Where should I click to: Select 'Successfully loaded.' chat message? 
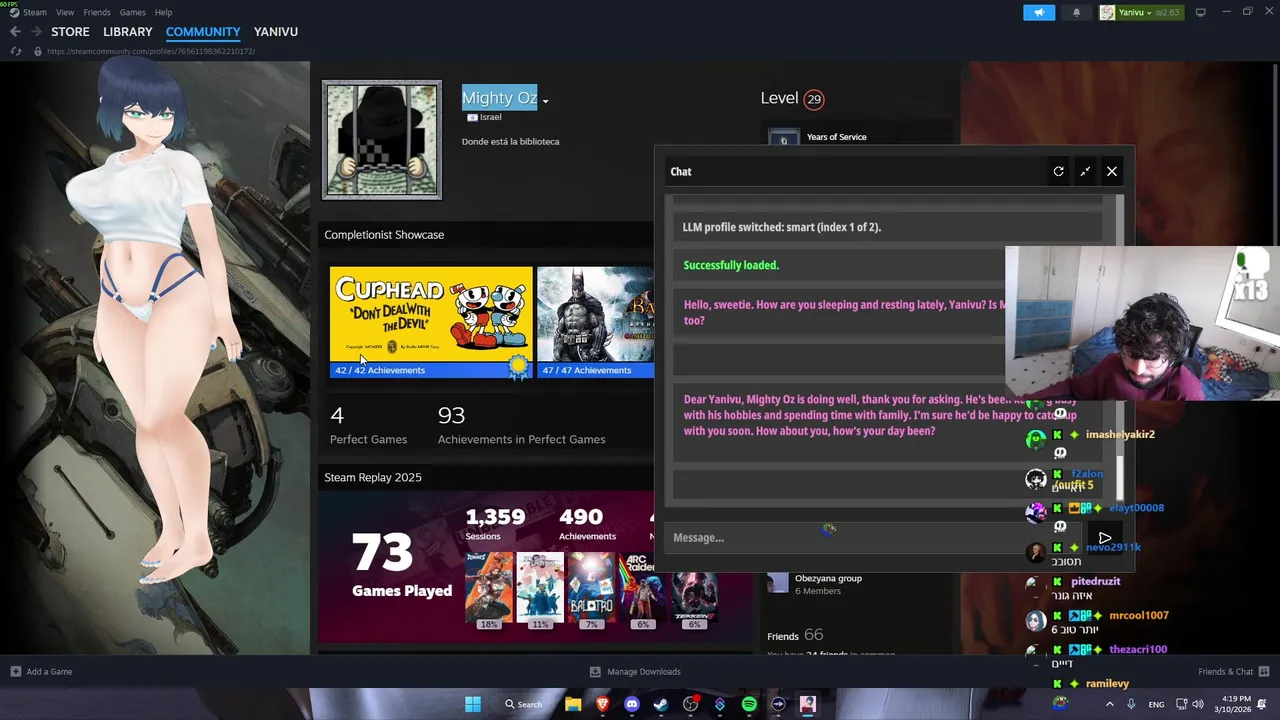tap(731, 265)
